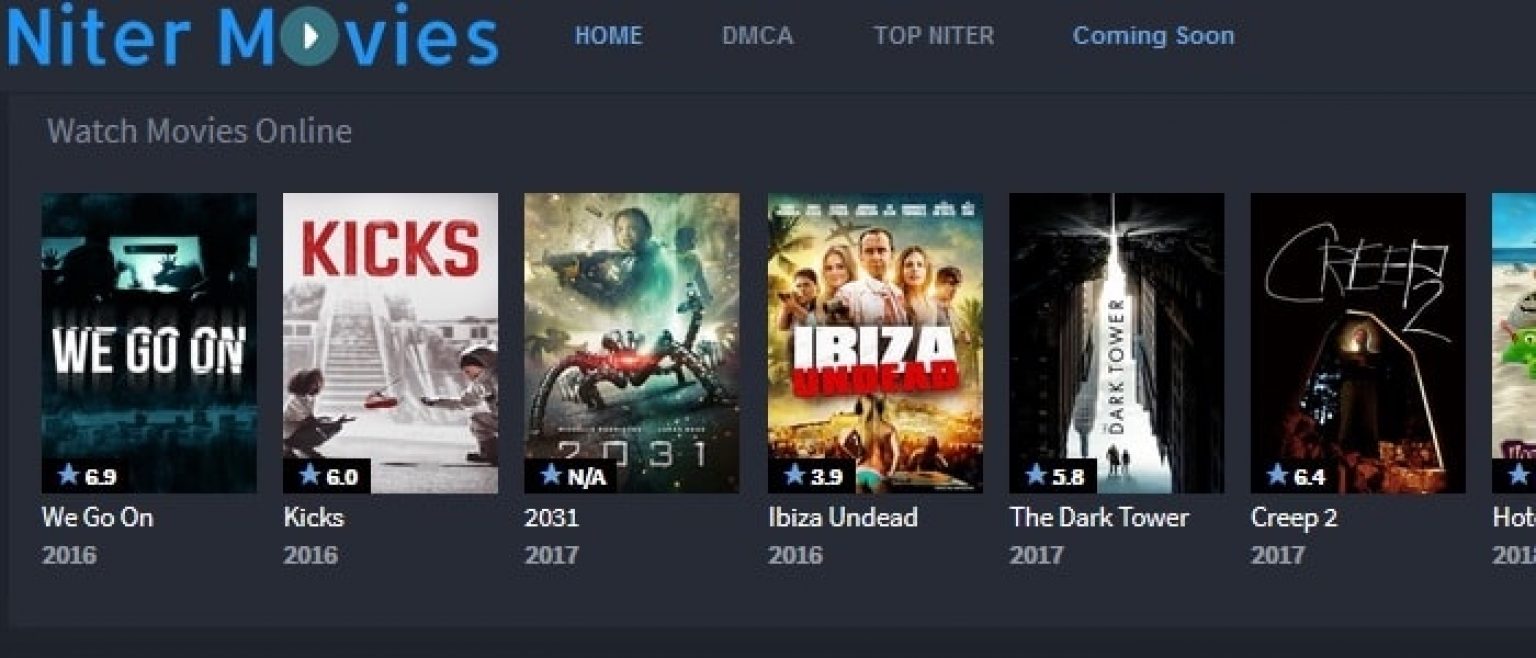
Task: Click The Dark Tower title text
Action: pyautogui.click(x=1099, y=517)
